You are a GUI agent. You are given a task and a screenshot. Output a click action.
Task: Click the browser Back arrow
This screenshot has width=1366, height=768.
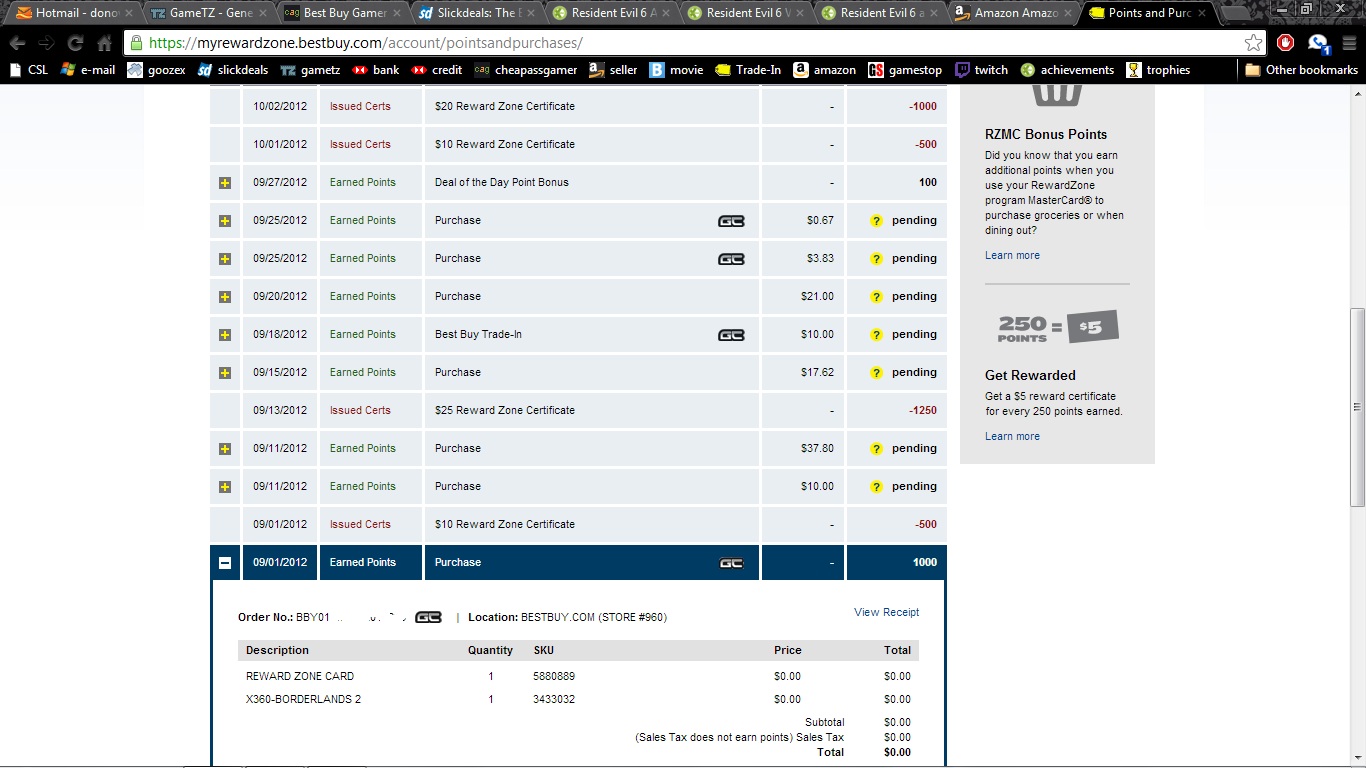18,43
